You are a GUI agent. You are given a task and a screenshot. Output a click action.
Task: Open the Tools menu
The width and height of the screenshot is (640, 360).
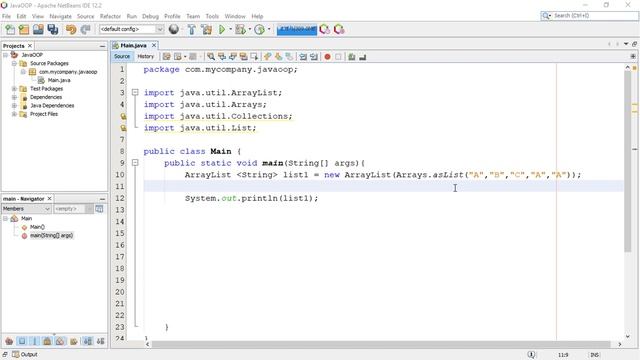(x=212, y=16)
